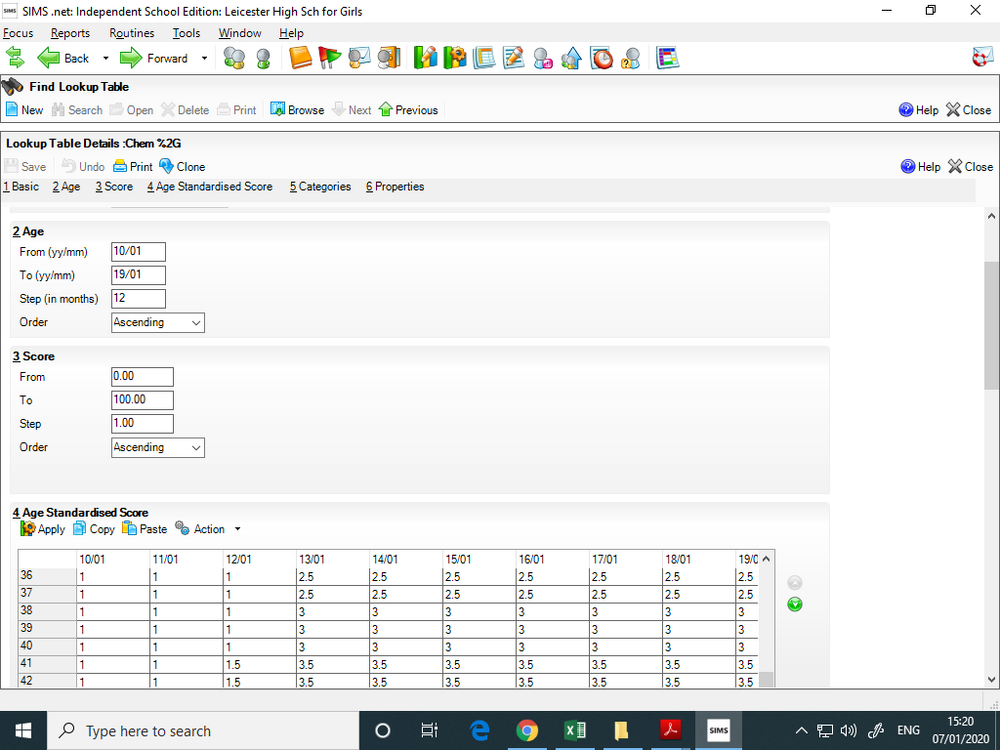Open the orange diary book icon

[x=300, y=58]
